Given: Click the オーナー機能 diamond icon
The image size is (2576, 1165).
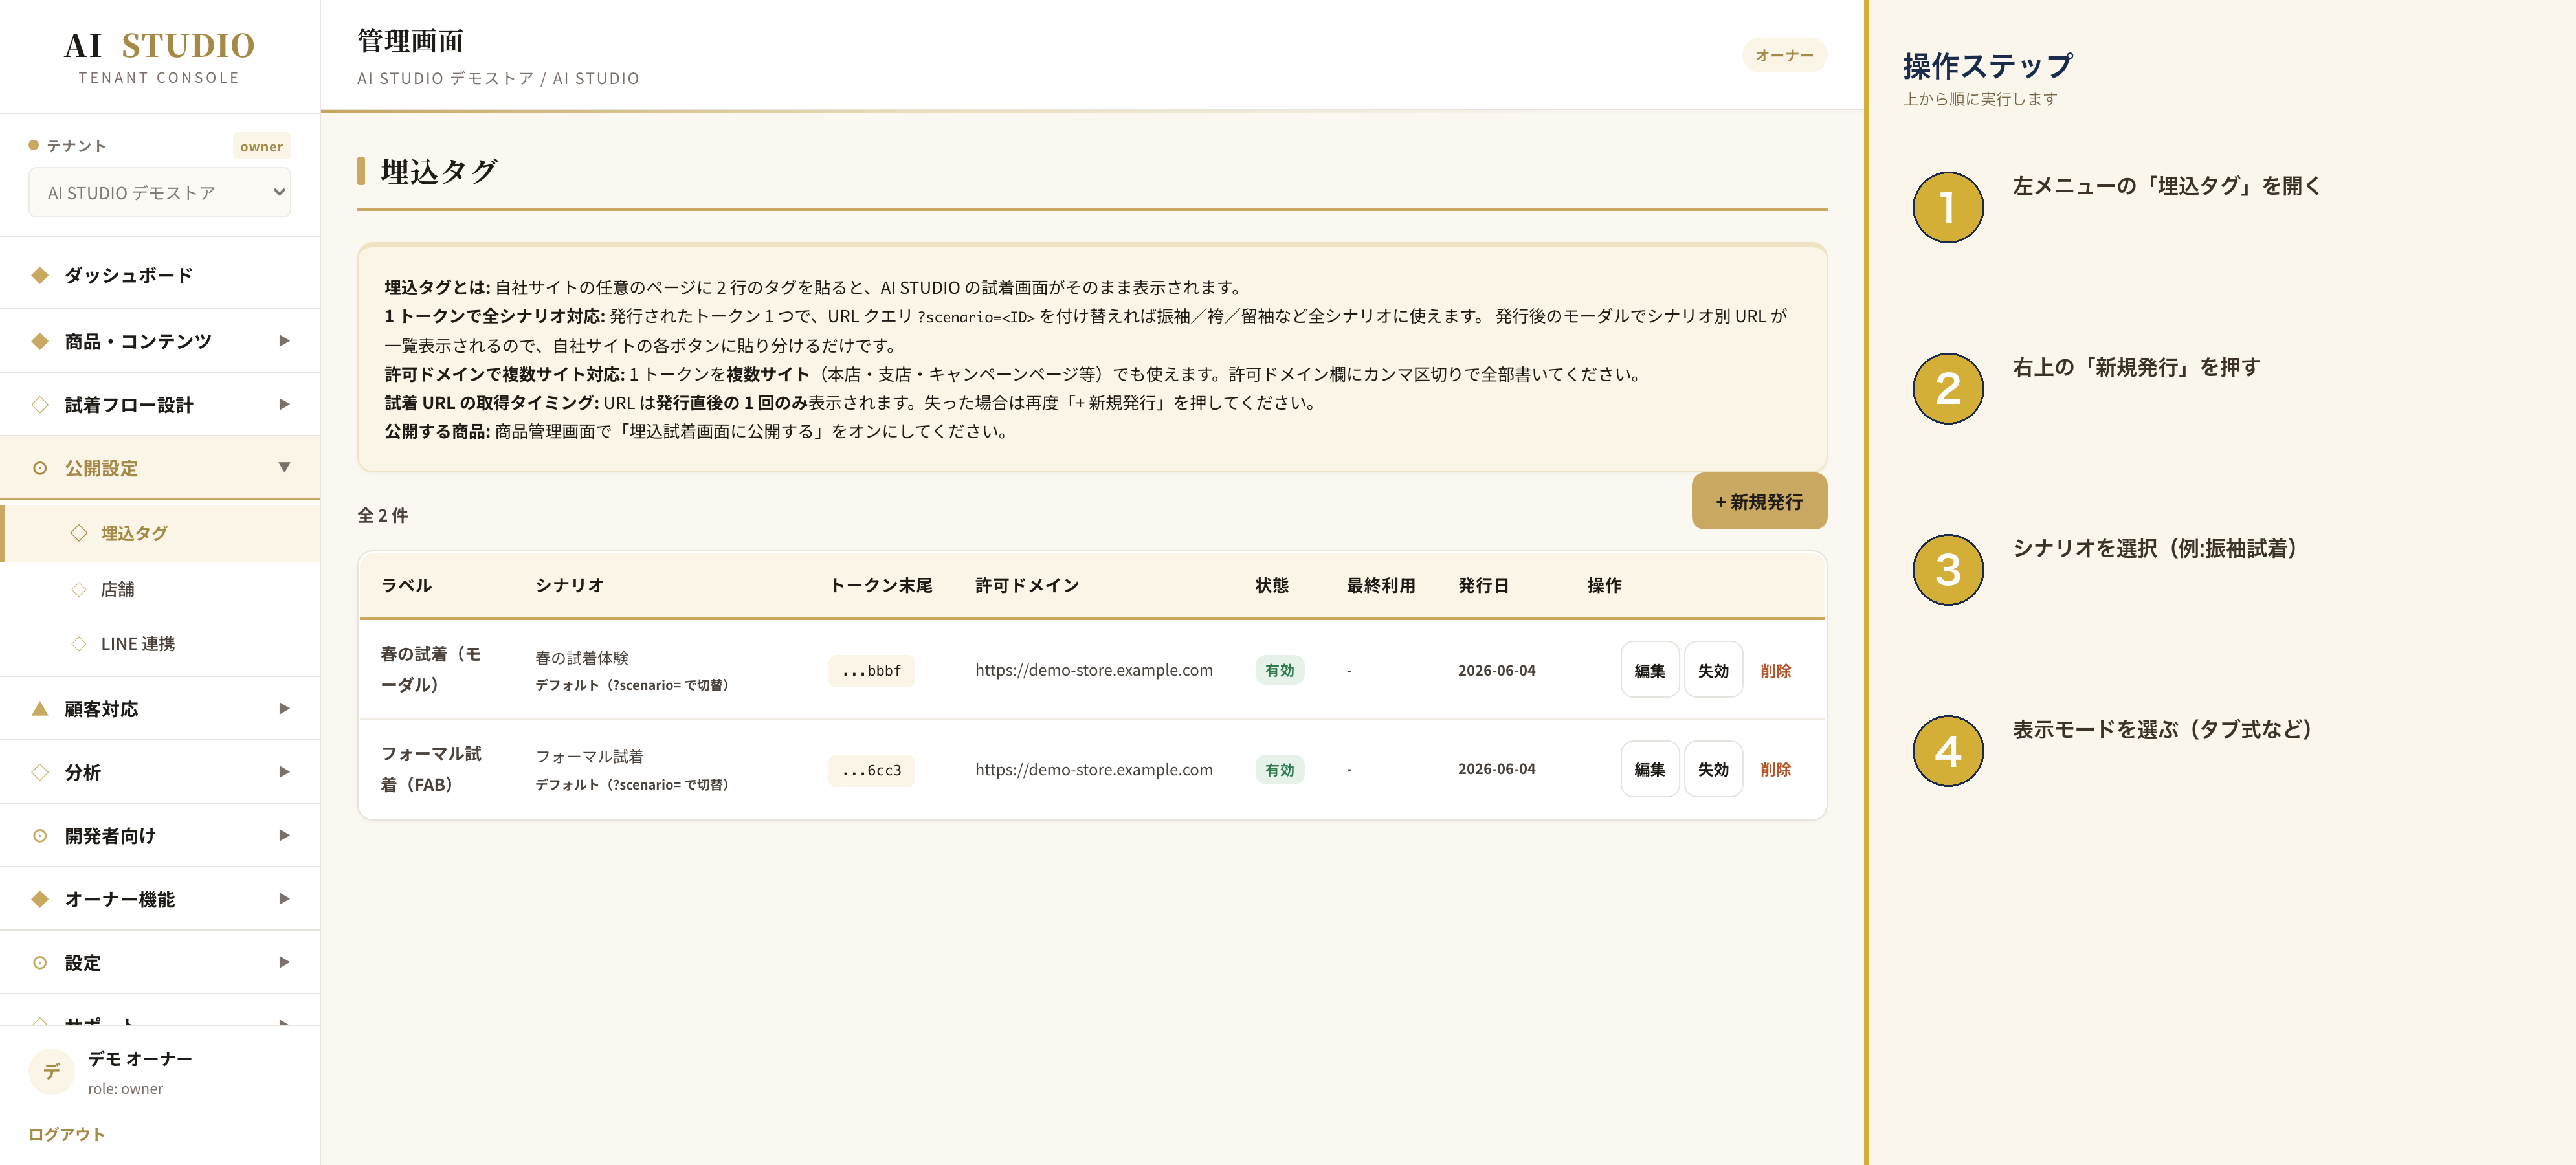Looking at the screenshot, I should click(40, 899).
